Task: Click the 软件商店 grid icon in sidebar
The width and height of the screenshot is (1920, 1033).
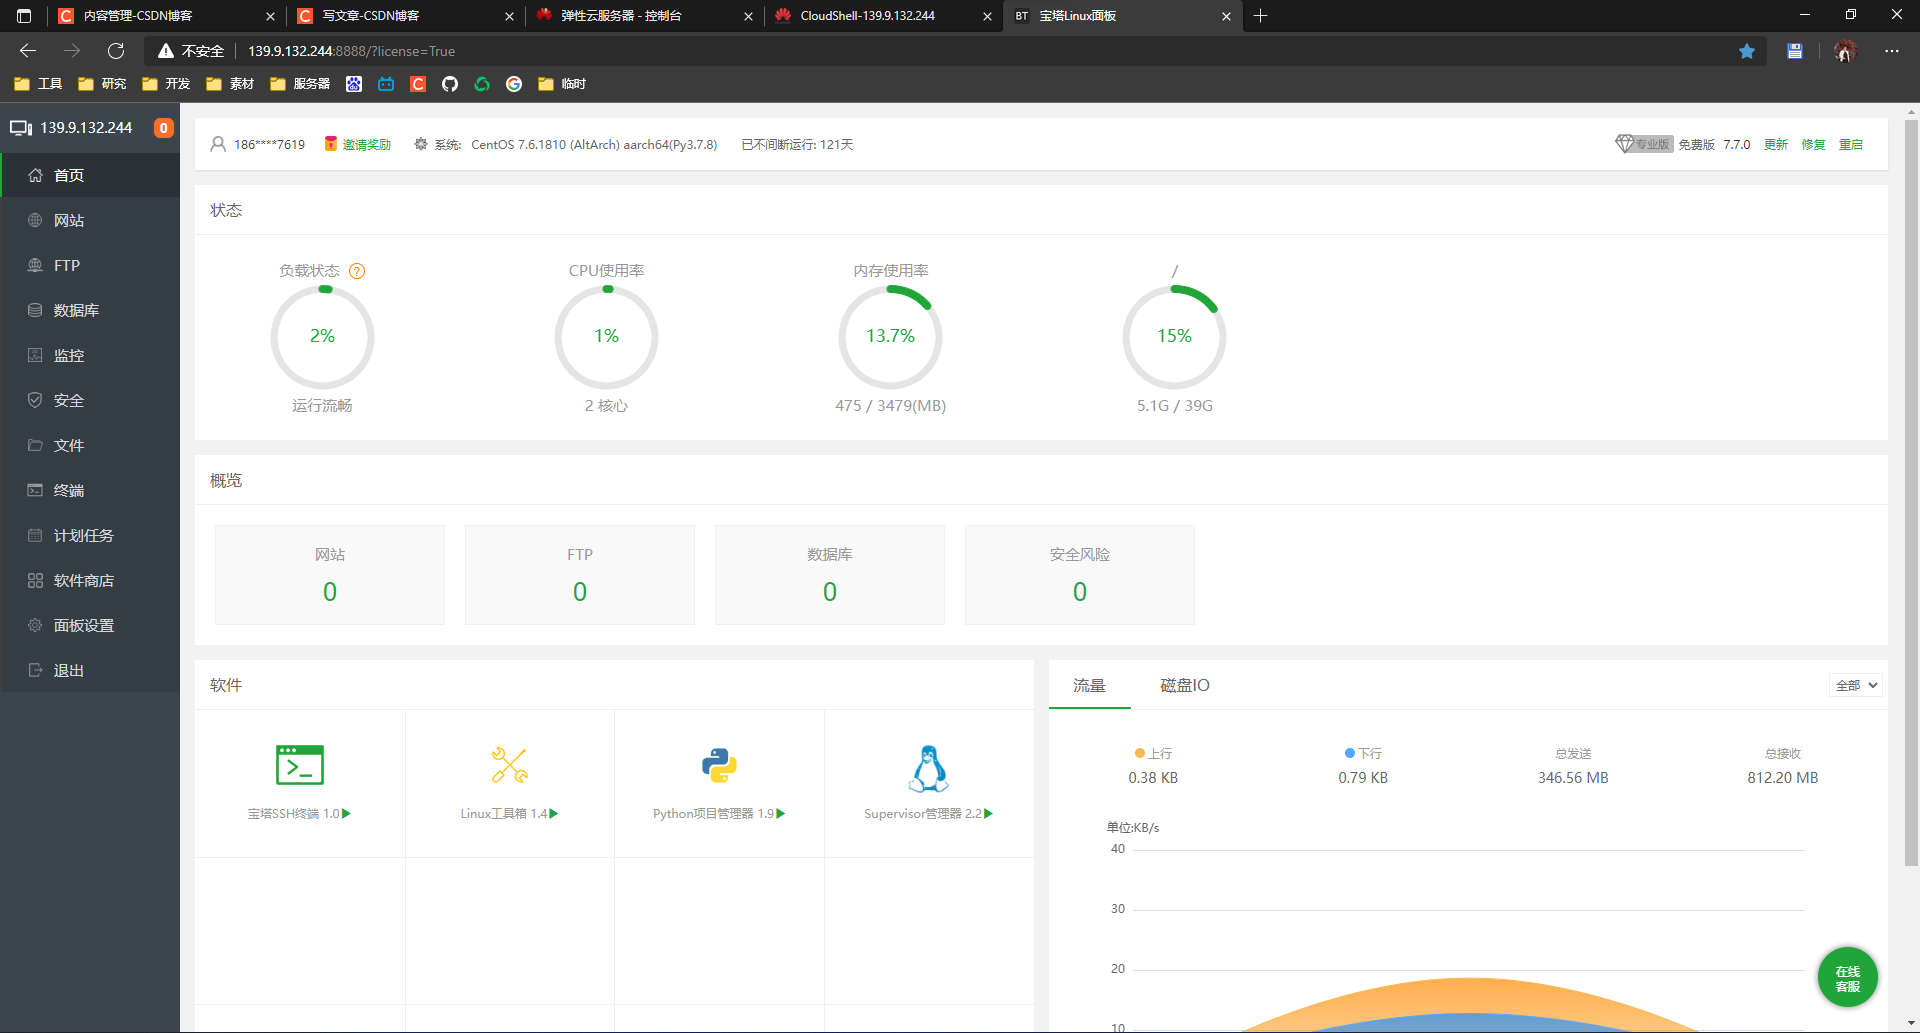Action: pos(35,580)
